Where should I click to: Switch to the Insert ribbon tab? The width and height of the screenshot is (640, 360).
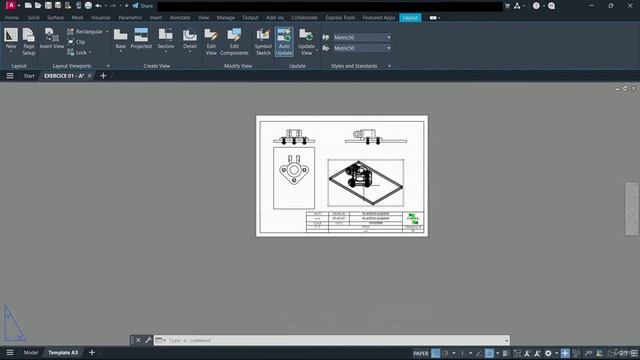pyautogui.click(x=156, y=18)
